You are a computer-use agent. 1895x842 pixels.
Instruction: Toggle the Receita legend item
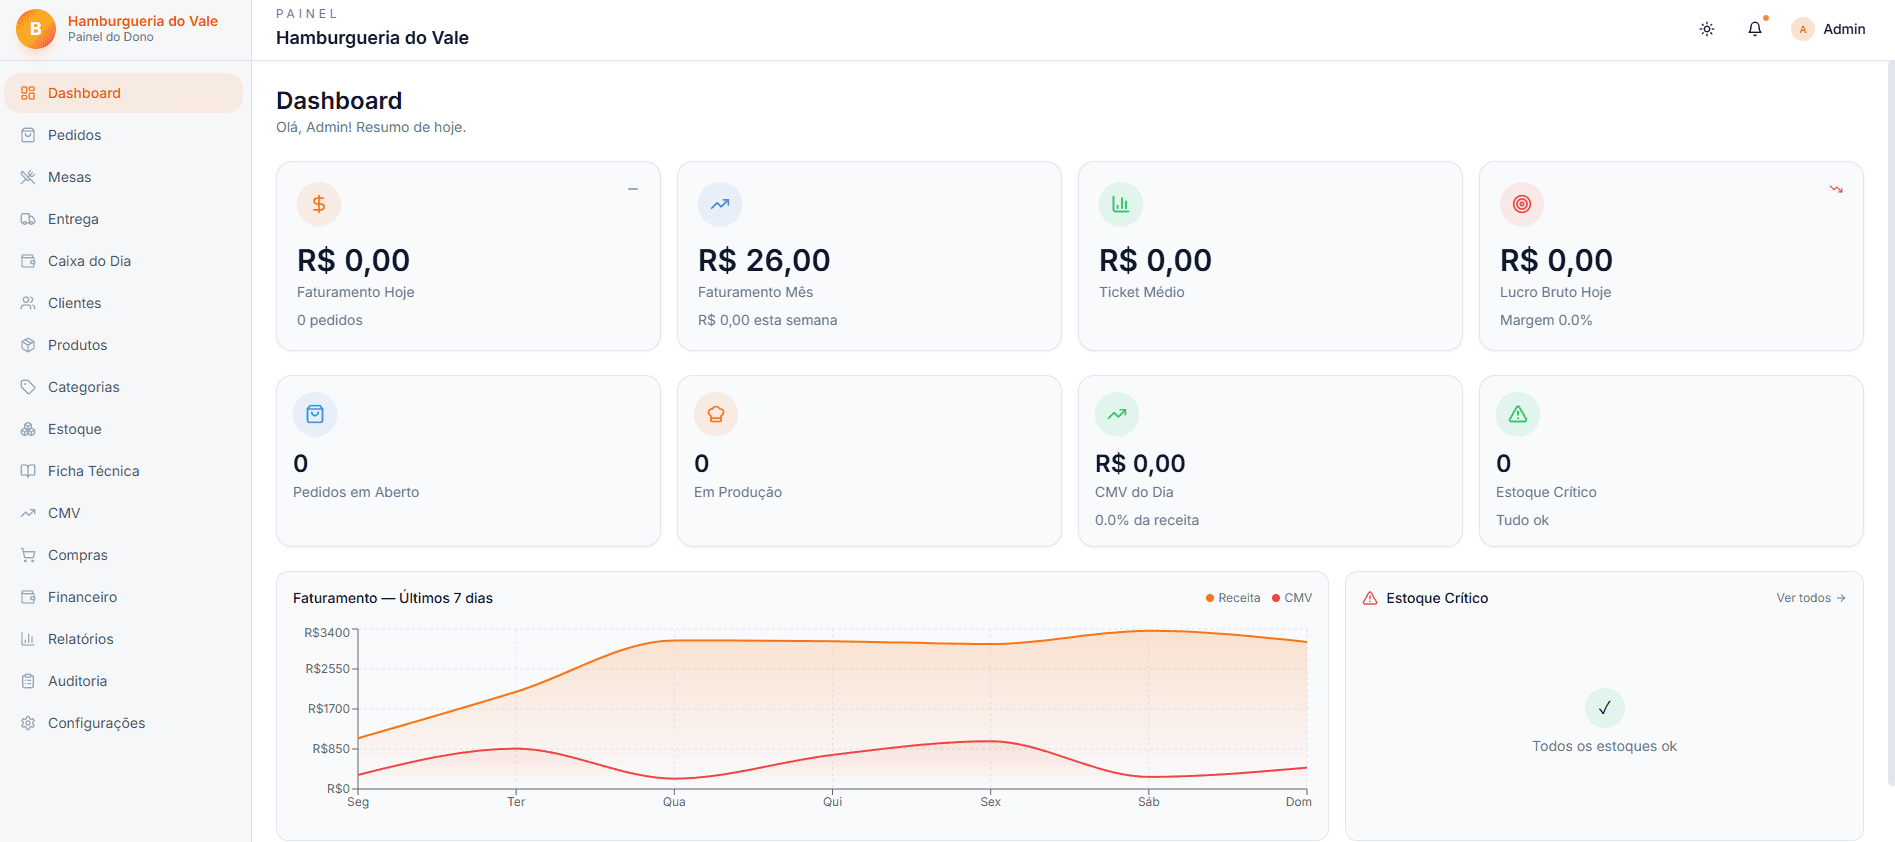(1233, 598)
